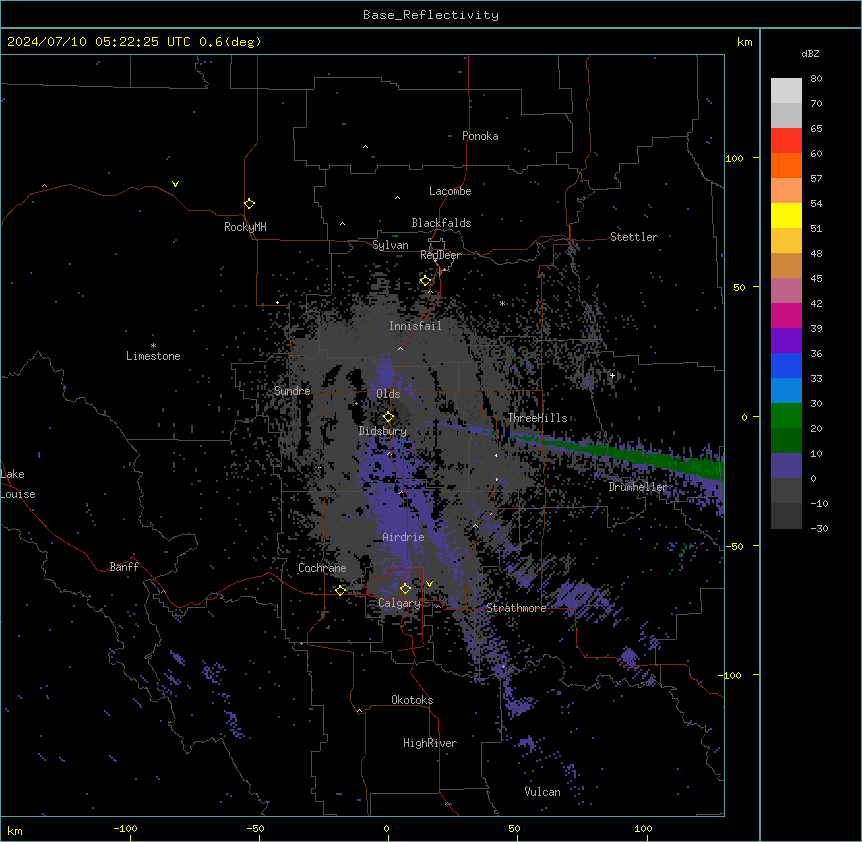Click the yellow V marker northeast of Calgary
Image resolution: width=862 pixels, height=842 pixels.
pyautogui.click(x=429, y=584)
